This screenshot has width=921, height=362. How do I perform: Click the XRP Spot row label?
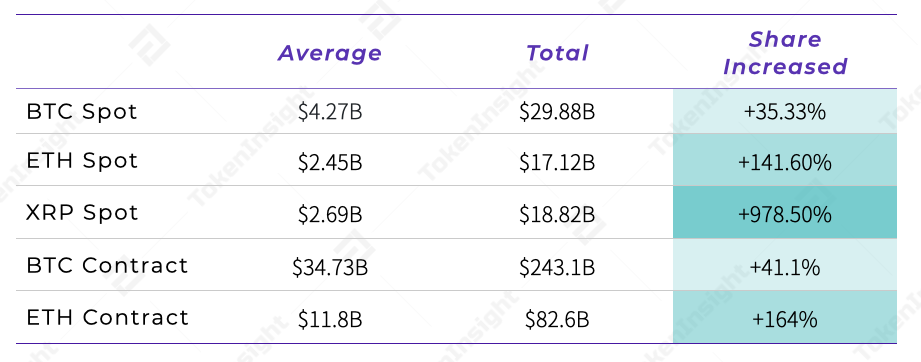82,213
